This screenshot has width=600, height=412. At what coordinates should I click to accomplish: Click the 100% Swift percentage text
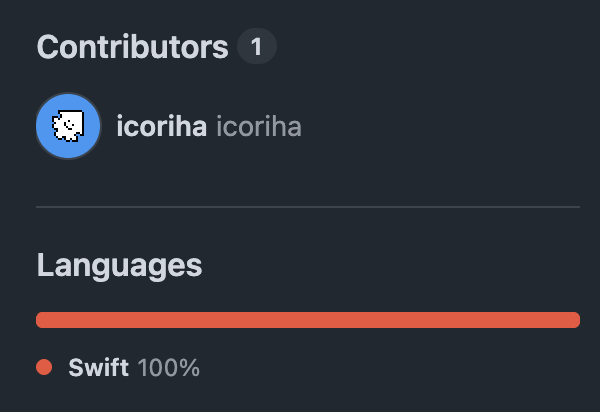coord(169,368)
